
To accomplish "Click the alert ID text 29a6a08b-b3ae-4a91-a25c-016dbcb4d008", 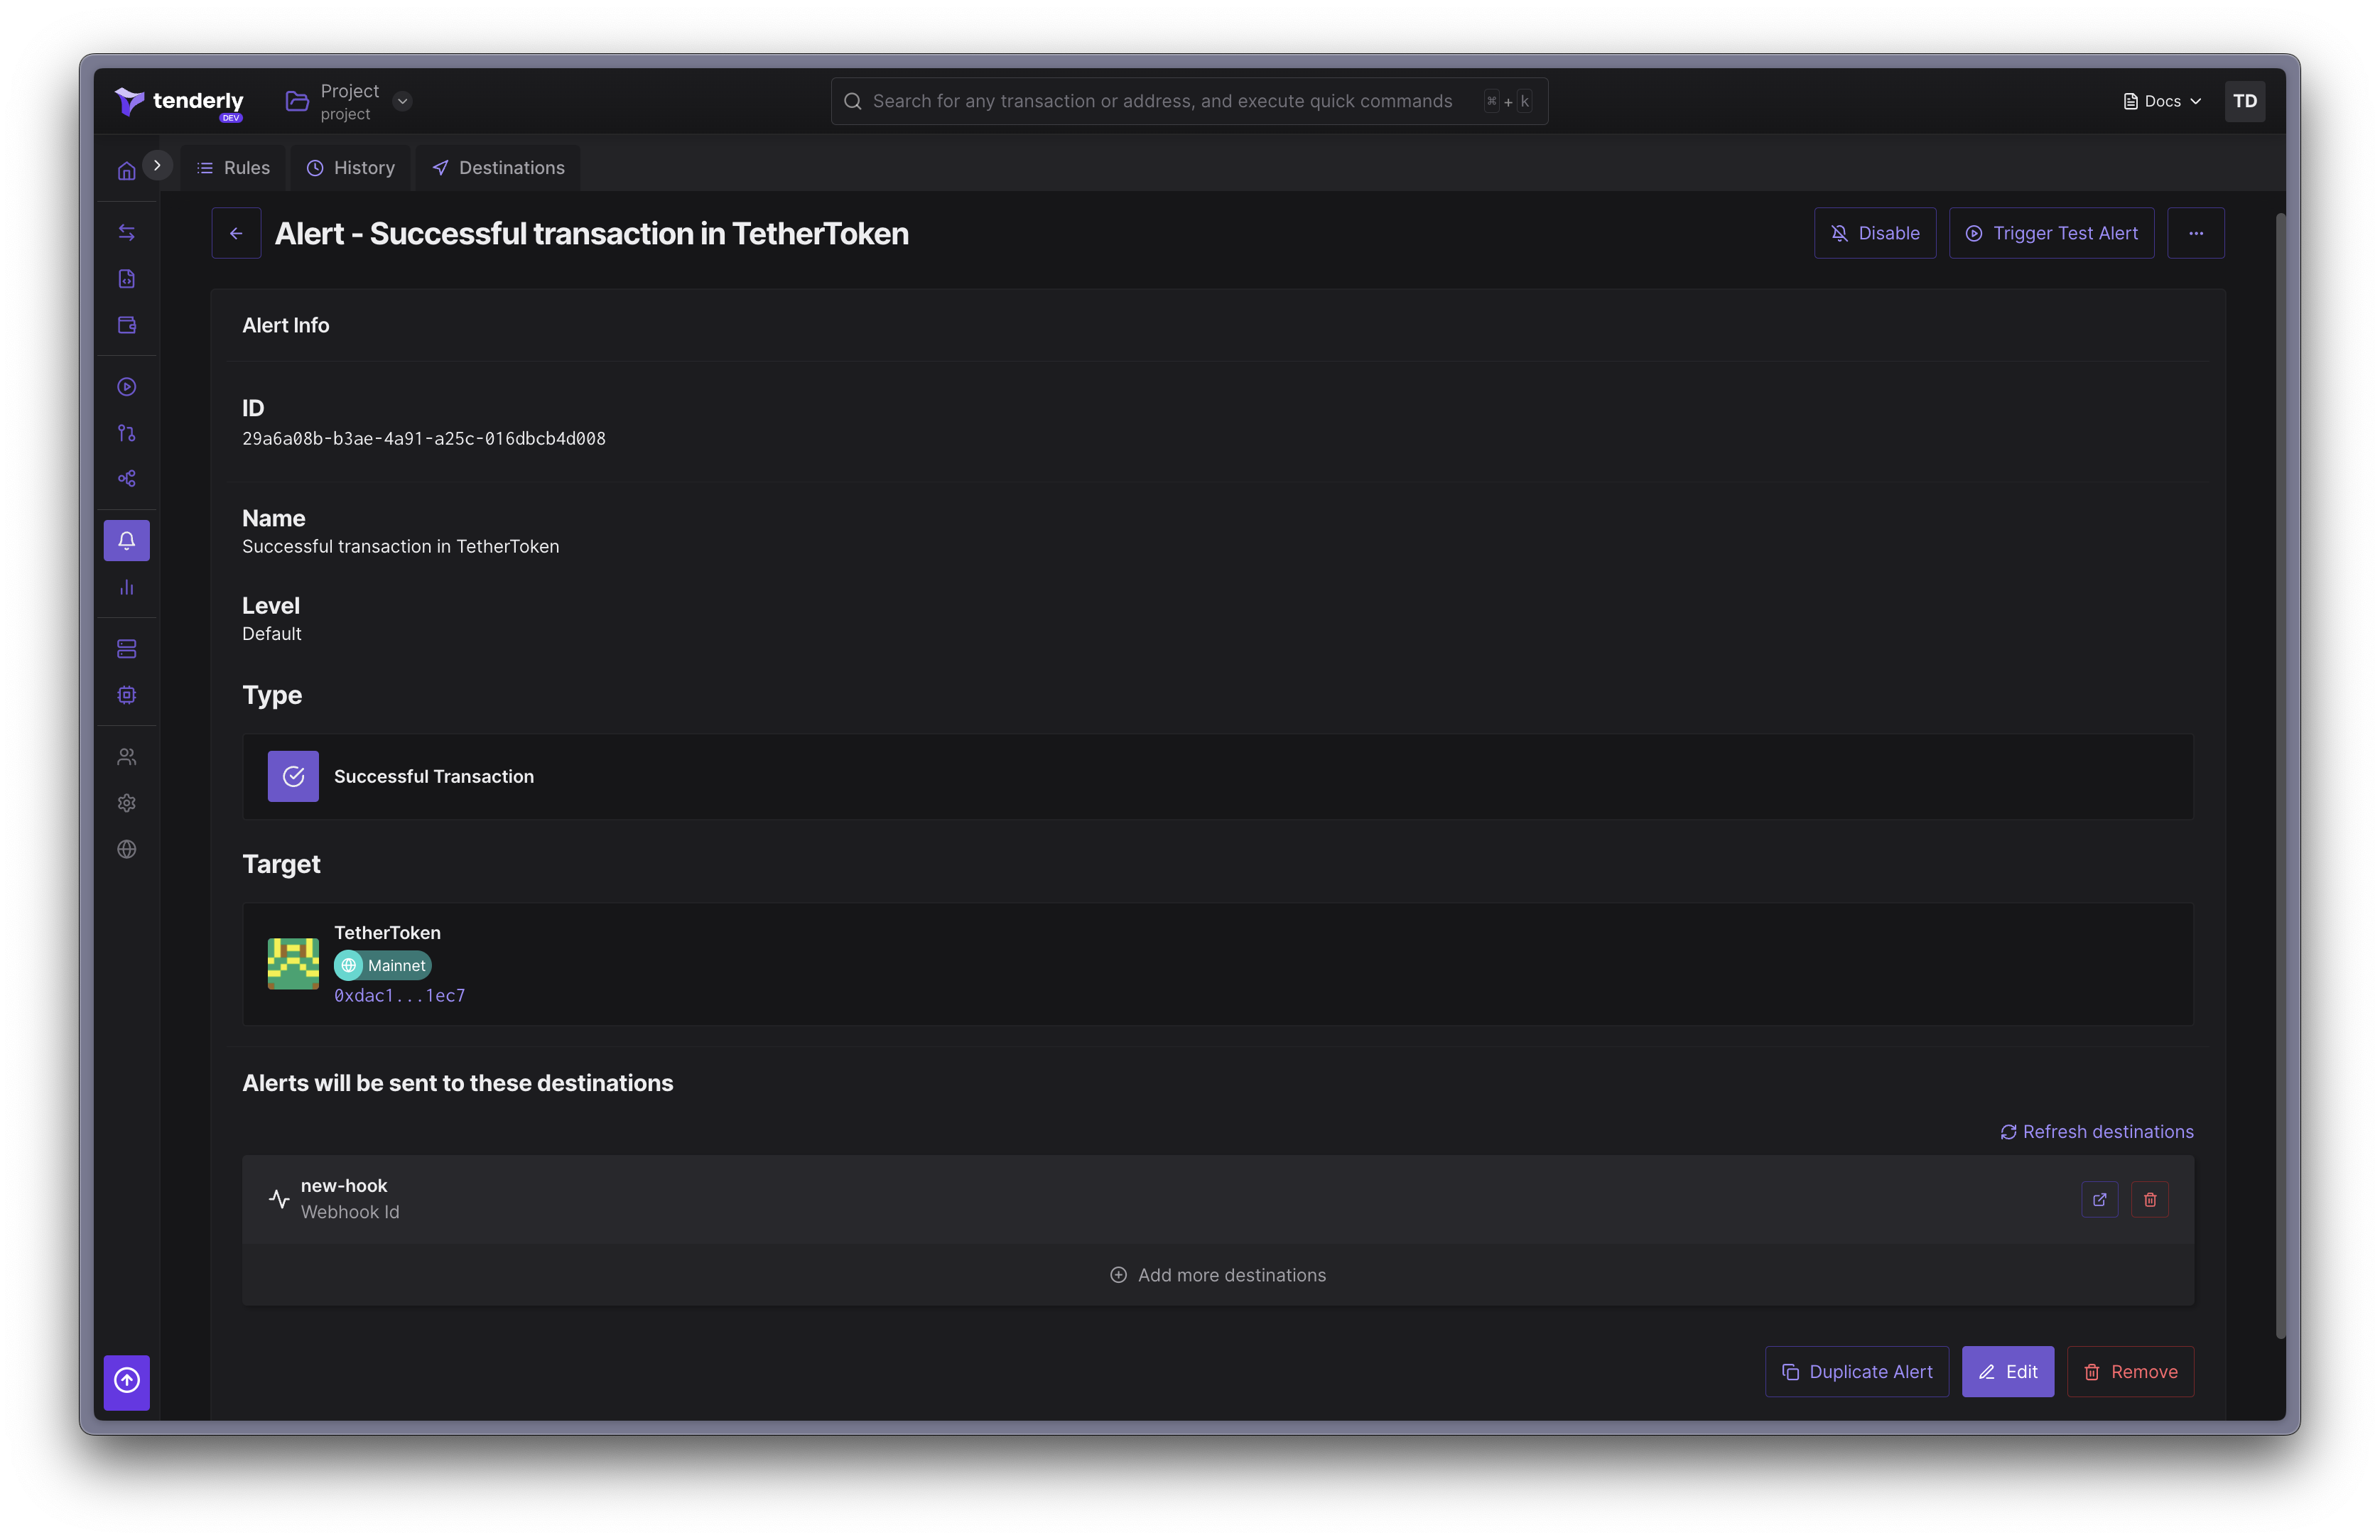I will [x=424, y=439].
